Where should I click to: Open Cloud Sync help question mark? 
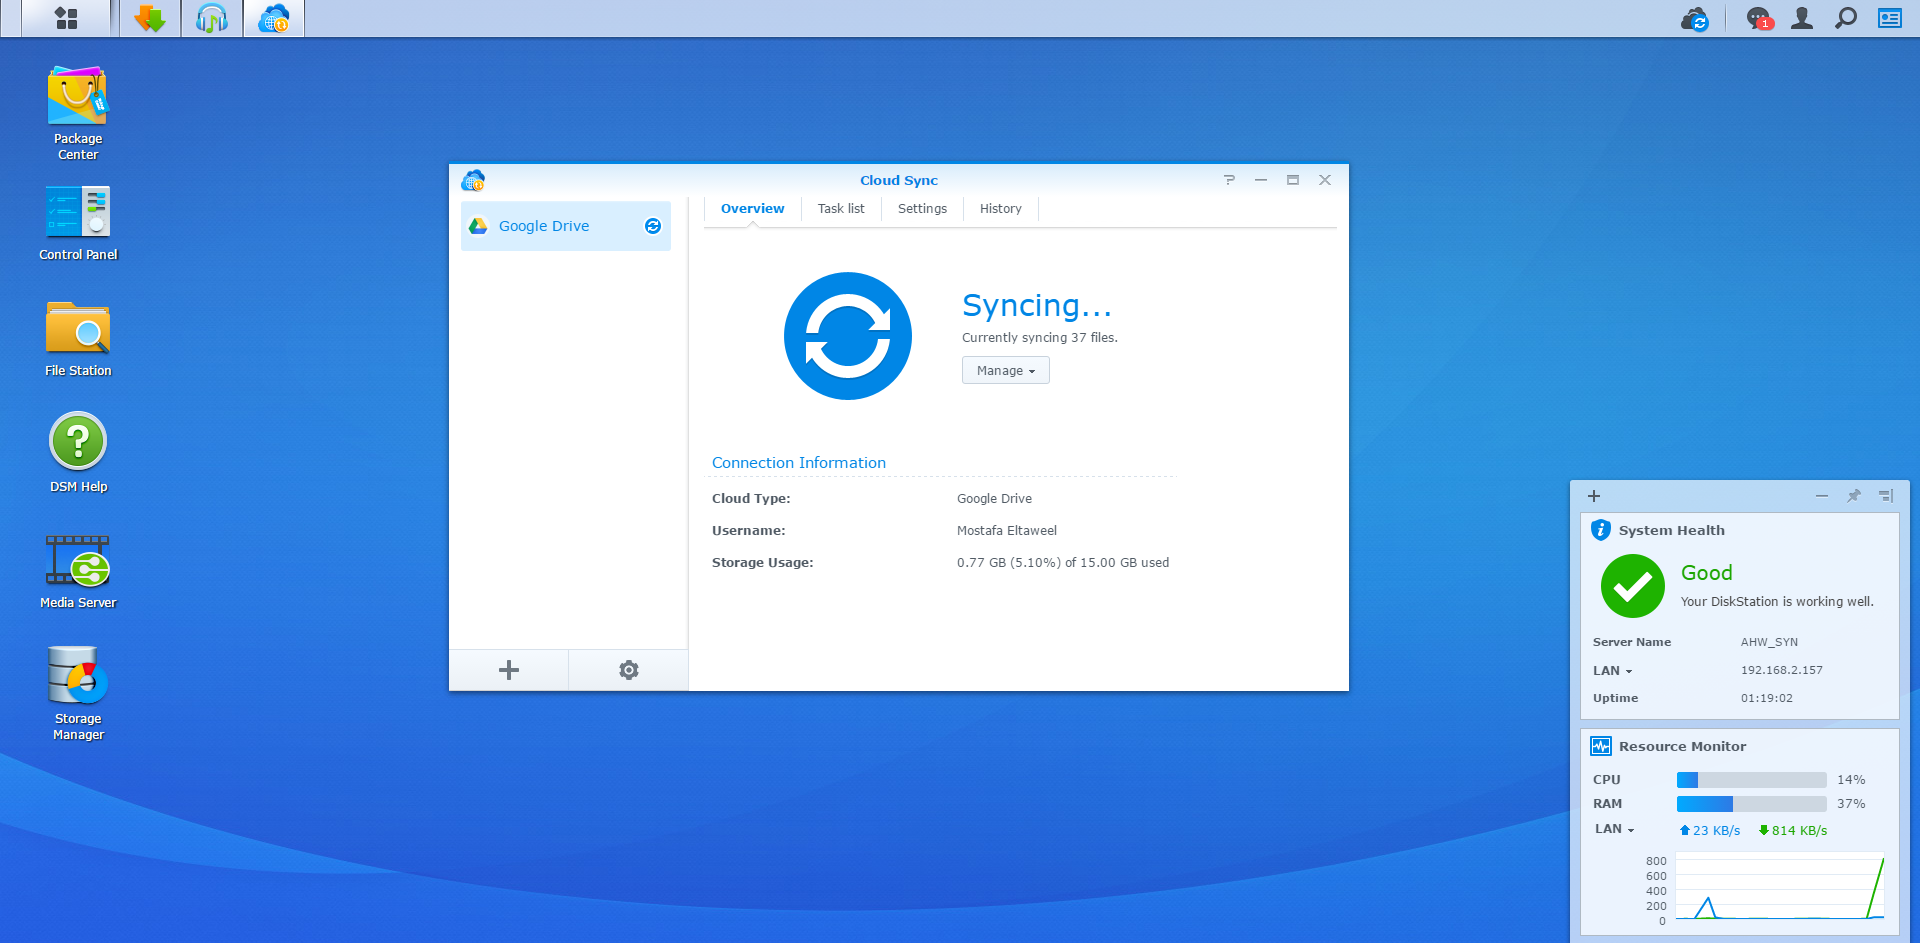click(1229, 180)
